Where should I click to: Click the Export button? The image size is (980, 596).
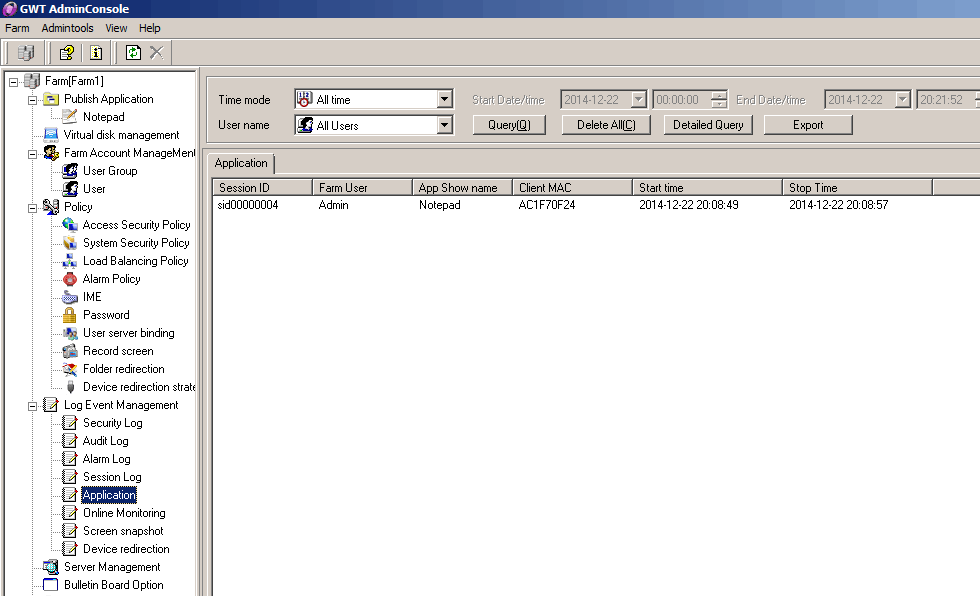click(x=808, y=125)
